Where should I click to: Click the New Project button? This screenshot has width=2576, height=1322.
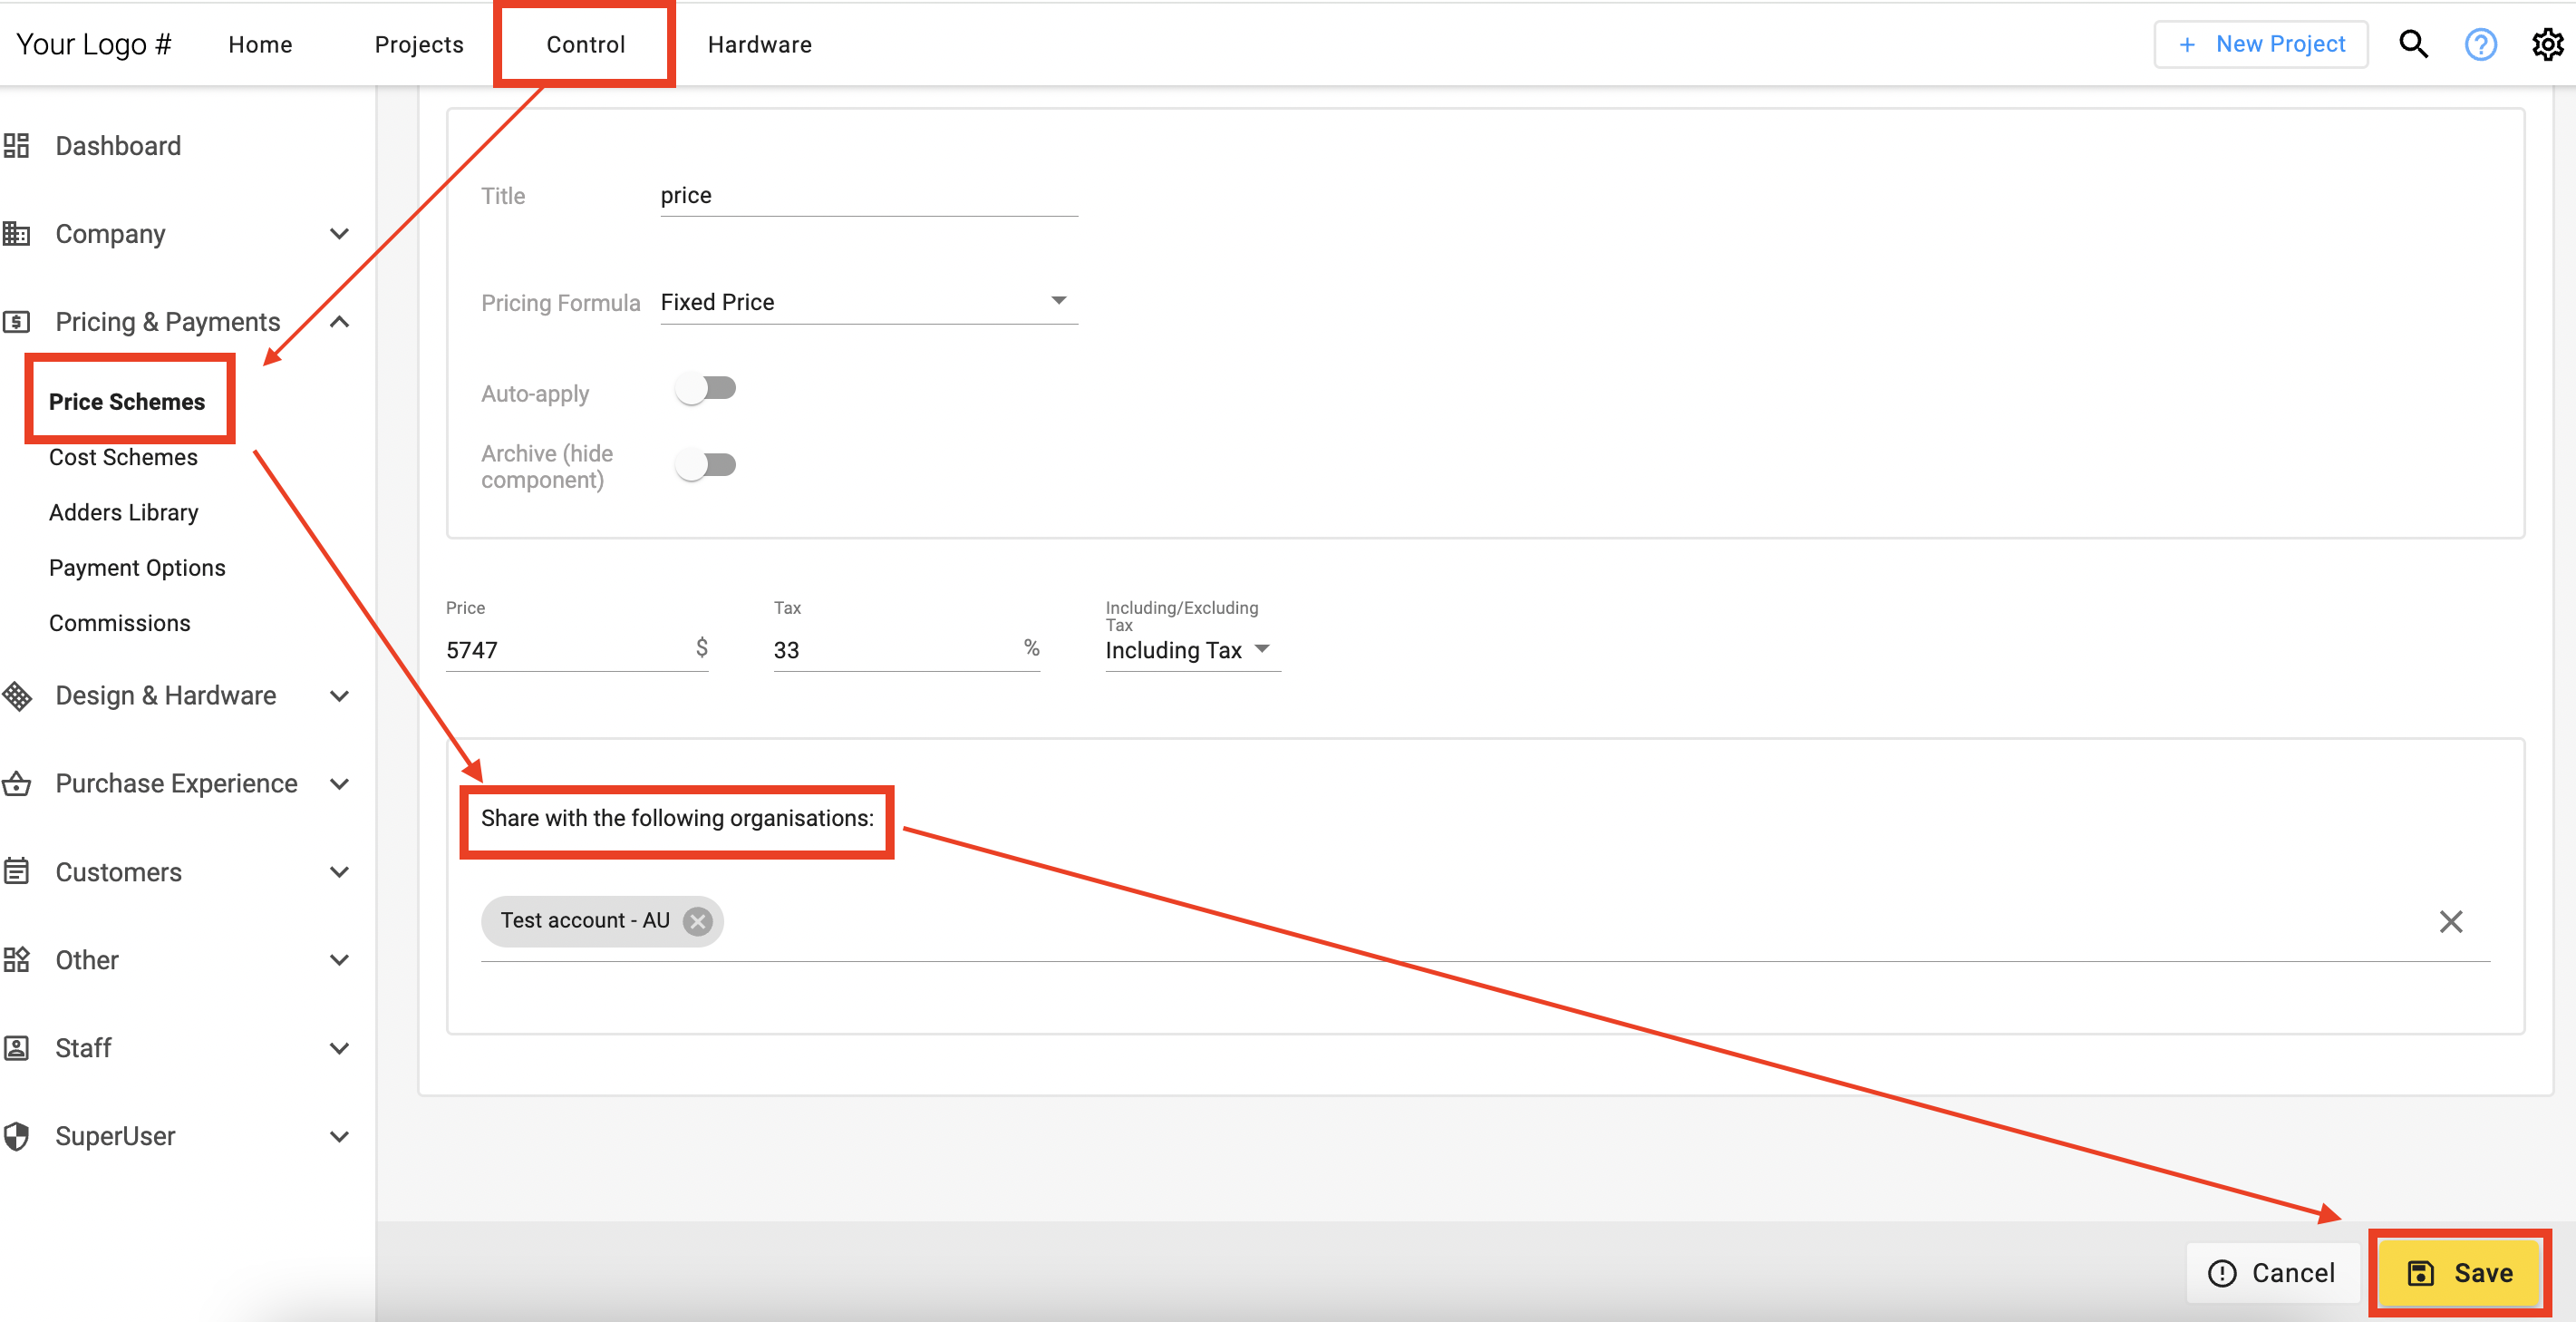(x=2261, y=44)
